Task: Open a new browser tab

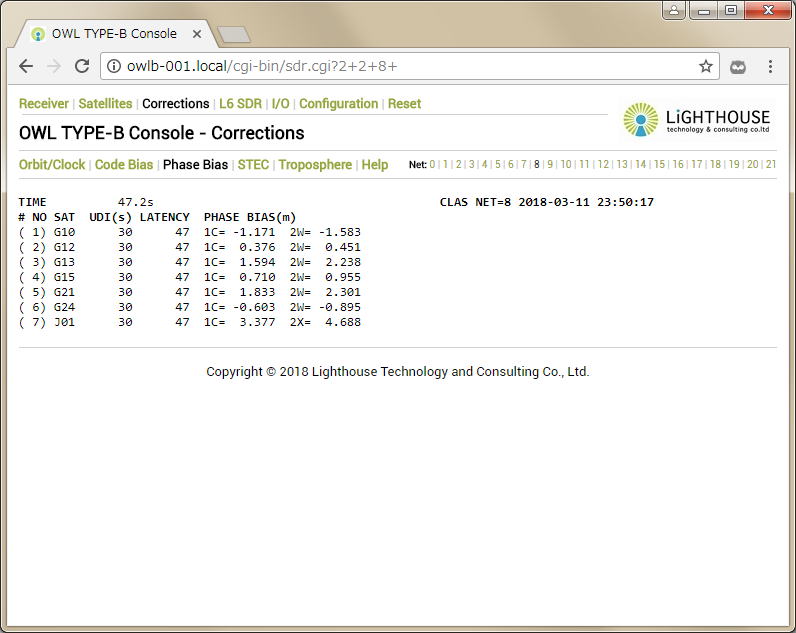Action: pos(233,35)
